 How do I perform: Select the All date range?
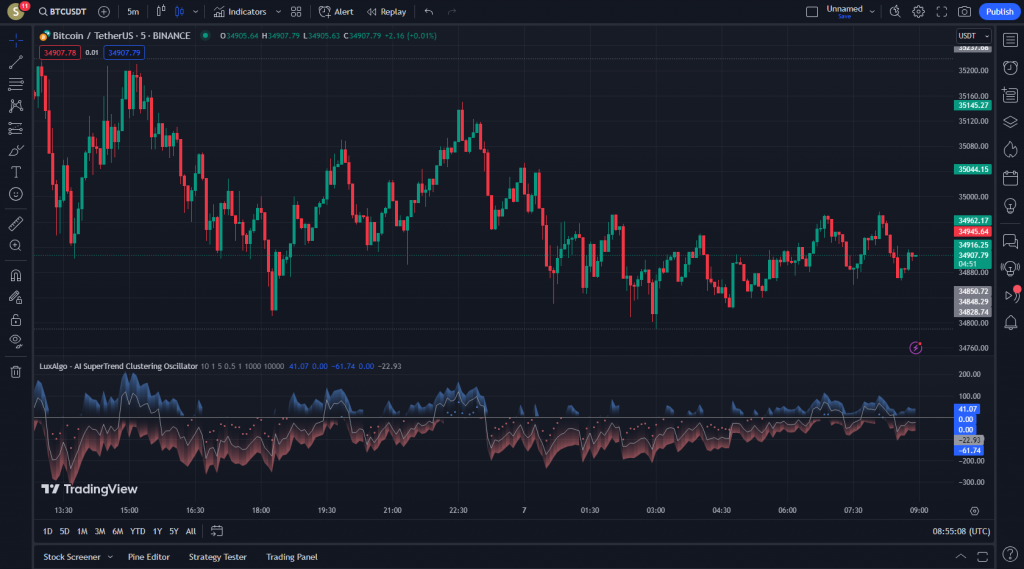pos(191,532)
